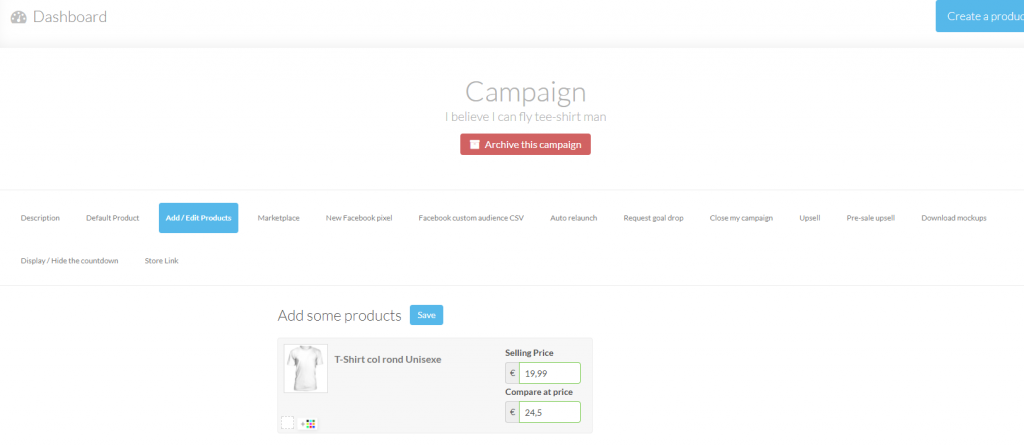This screenshot has width=1024, height=446.
Task: Open Facebook custom audience CSV tab
Action: (x=471, y=218)
